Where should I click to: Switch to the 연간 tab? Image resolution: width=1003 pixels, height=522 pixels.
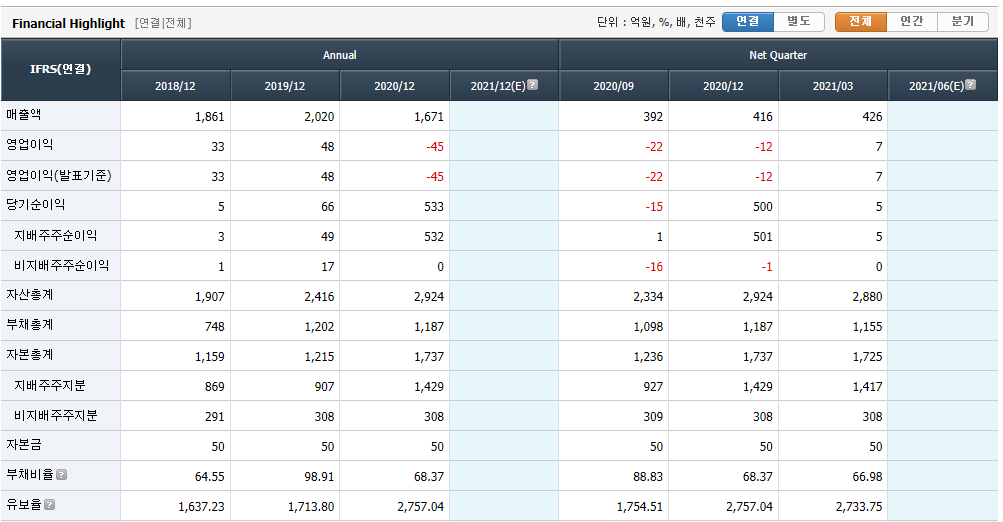pyautogui.click(x=912, y=22)
